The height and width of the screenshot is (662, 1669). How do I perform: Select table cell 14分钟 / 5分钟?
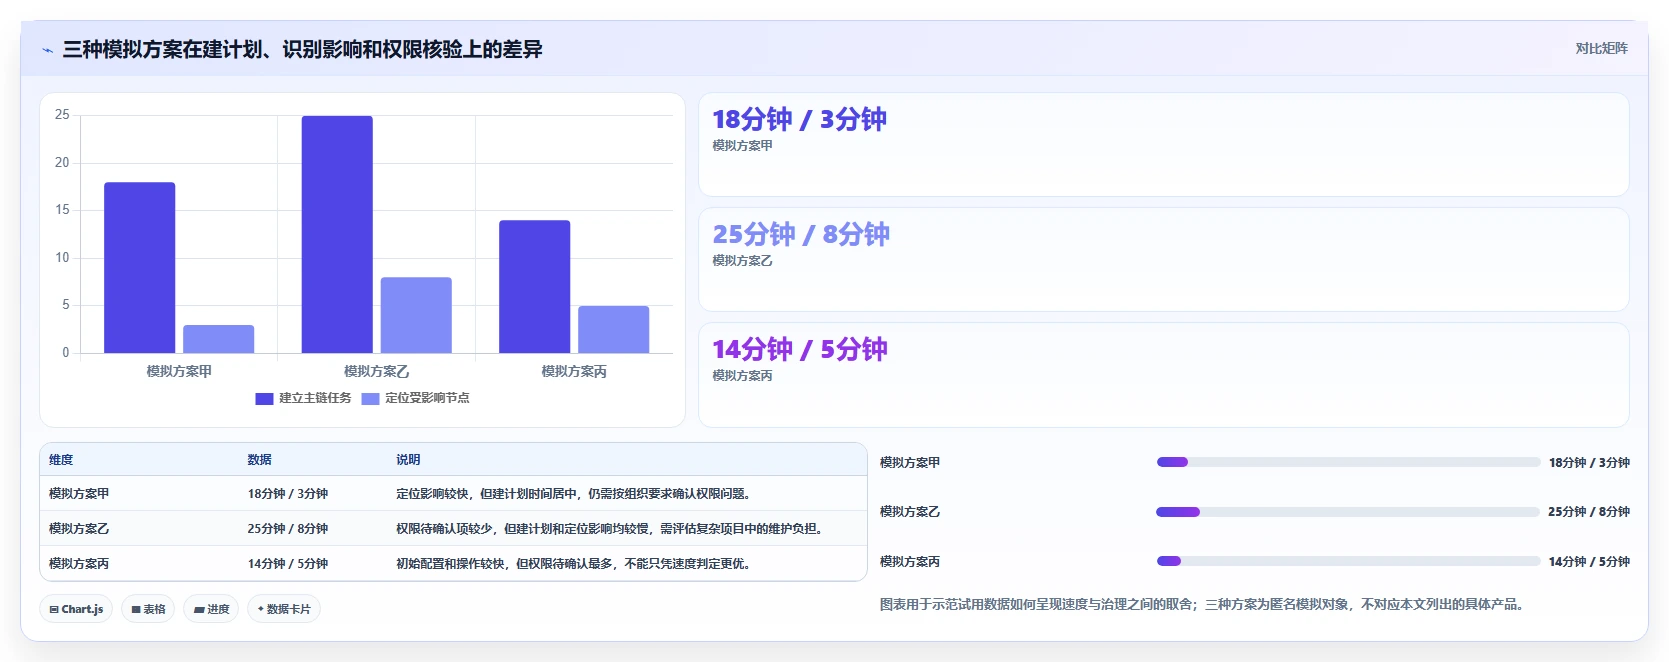pyautogui.click(x=288, y=564)
